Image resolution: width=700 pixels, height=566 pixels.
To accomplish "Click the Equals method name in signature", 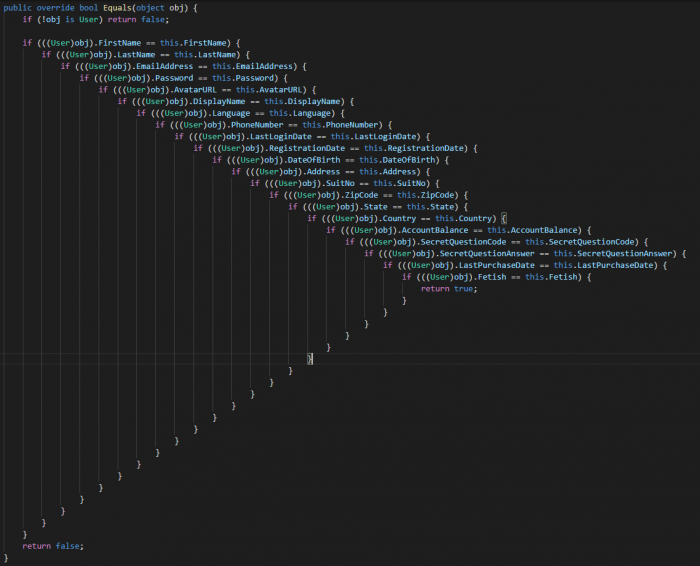I will (x=118, y=8).
